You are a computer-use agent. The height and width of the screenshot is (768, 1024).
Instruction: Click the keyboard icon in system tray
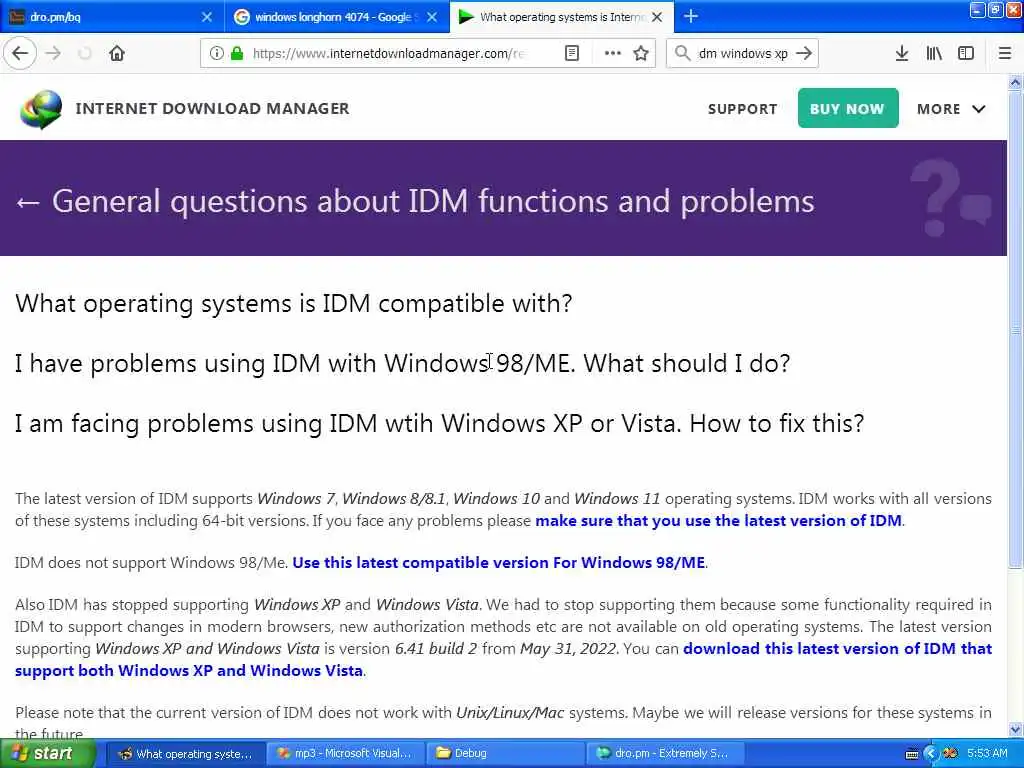coord(912,754)
